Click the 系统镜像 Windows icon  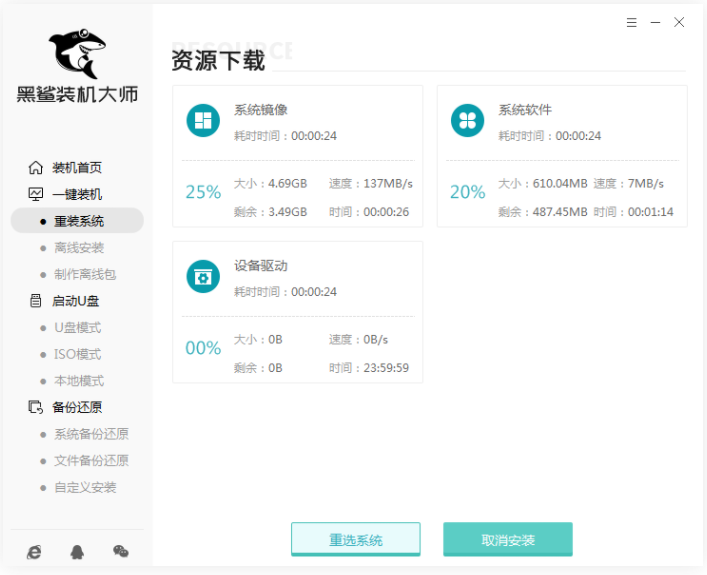[203, 121]
